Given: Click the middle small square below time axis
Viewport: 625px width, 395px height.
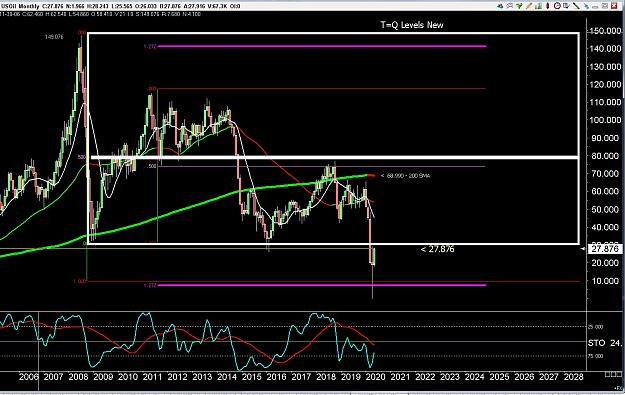Looking at the screenshot, I should coord(614,374).
